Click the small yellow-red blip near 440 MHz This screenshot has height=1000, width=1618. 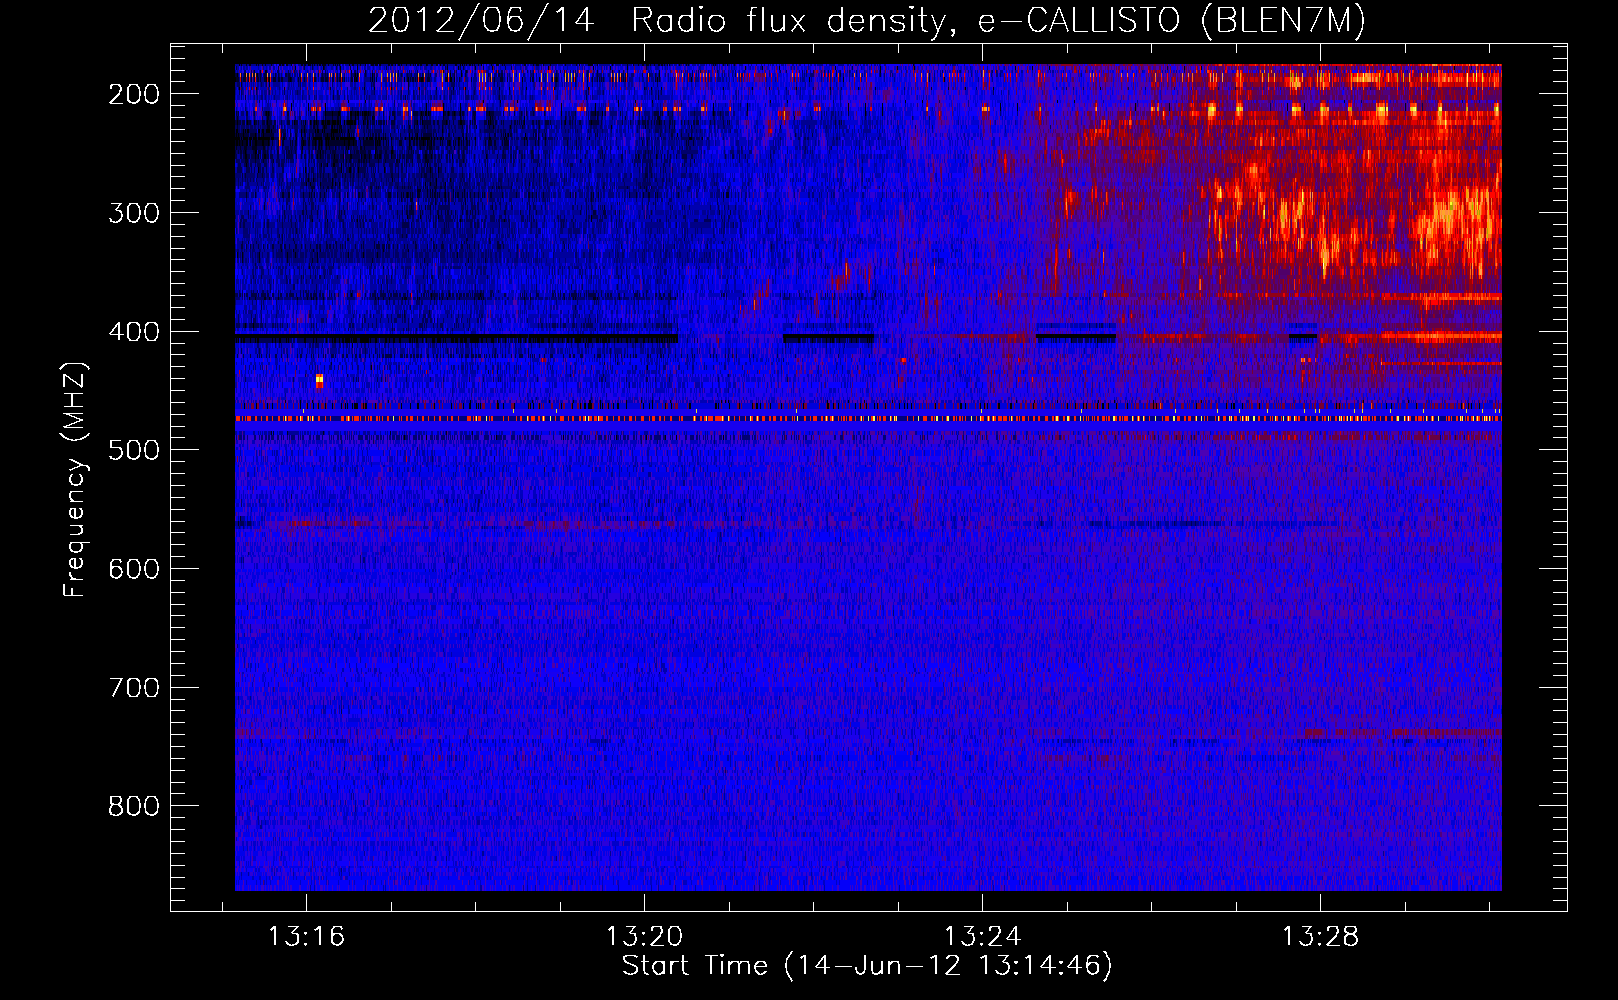click(x=319, y=380)
